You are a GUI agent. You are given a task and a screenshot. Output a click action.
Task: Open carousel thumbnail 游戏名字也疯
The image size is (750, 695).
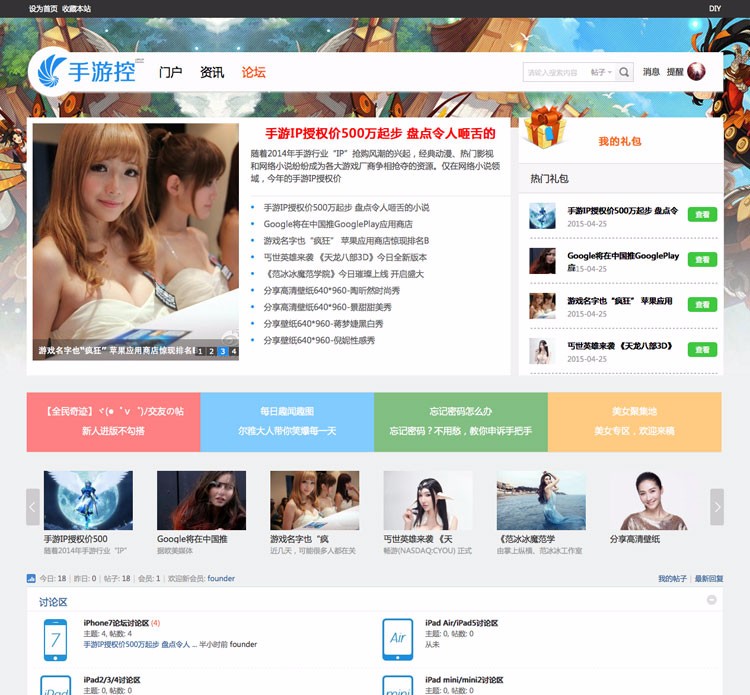(315, 500)
